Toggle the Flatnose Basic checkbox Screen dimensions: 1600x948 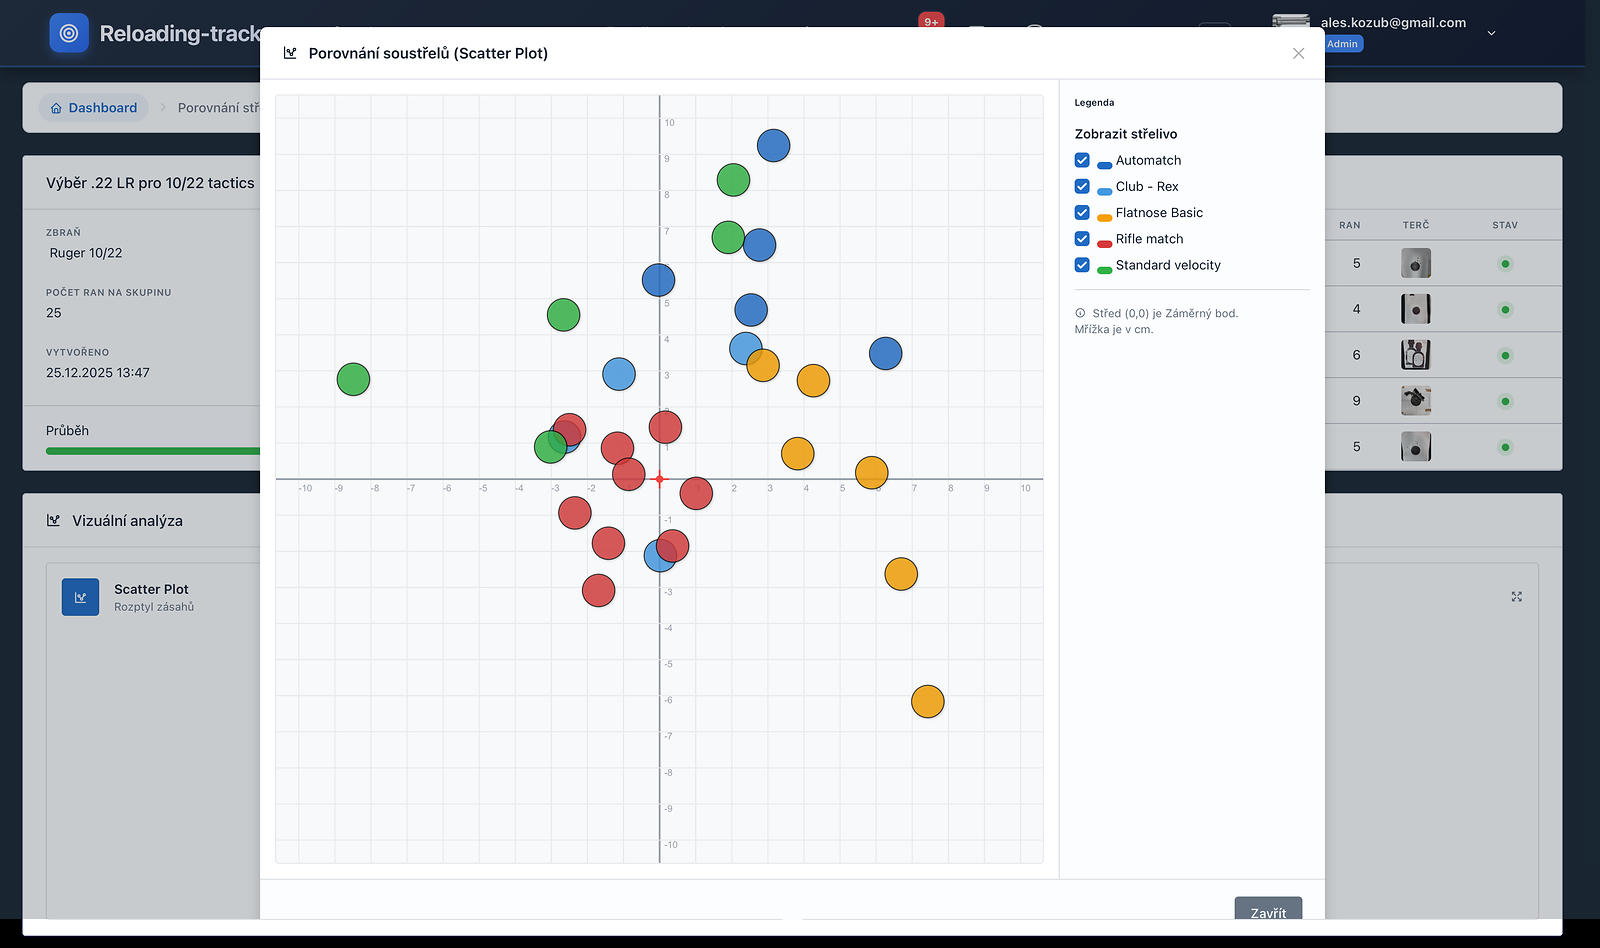(x=1082, y=212)
